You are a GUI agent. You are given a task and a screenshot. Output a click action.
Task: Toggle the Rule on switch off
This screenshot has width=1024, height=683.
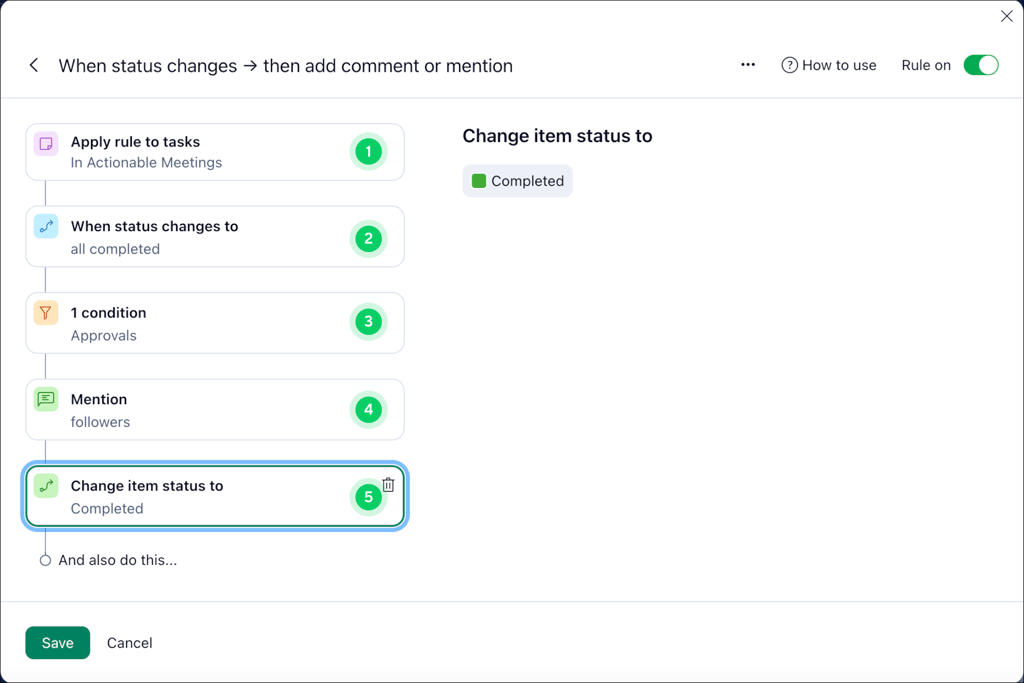[981, 64]
